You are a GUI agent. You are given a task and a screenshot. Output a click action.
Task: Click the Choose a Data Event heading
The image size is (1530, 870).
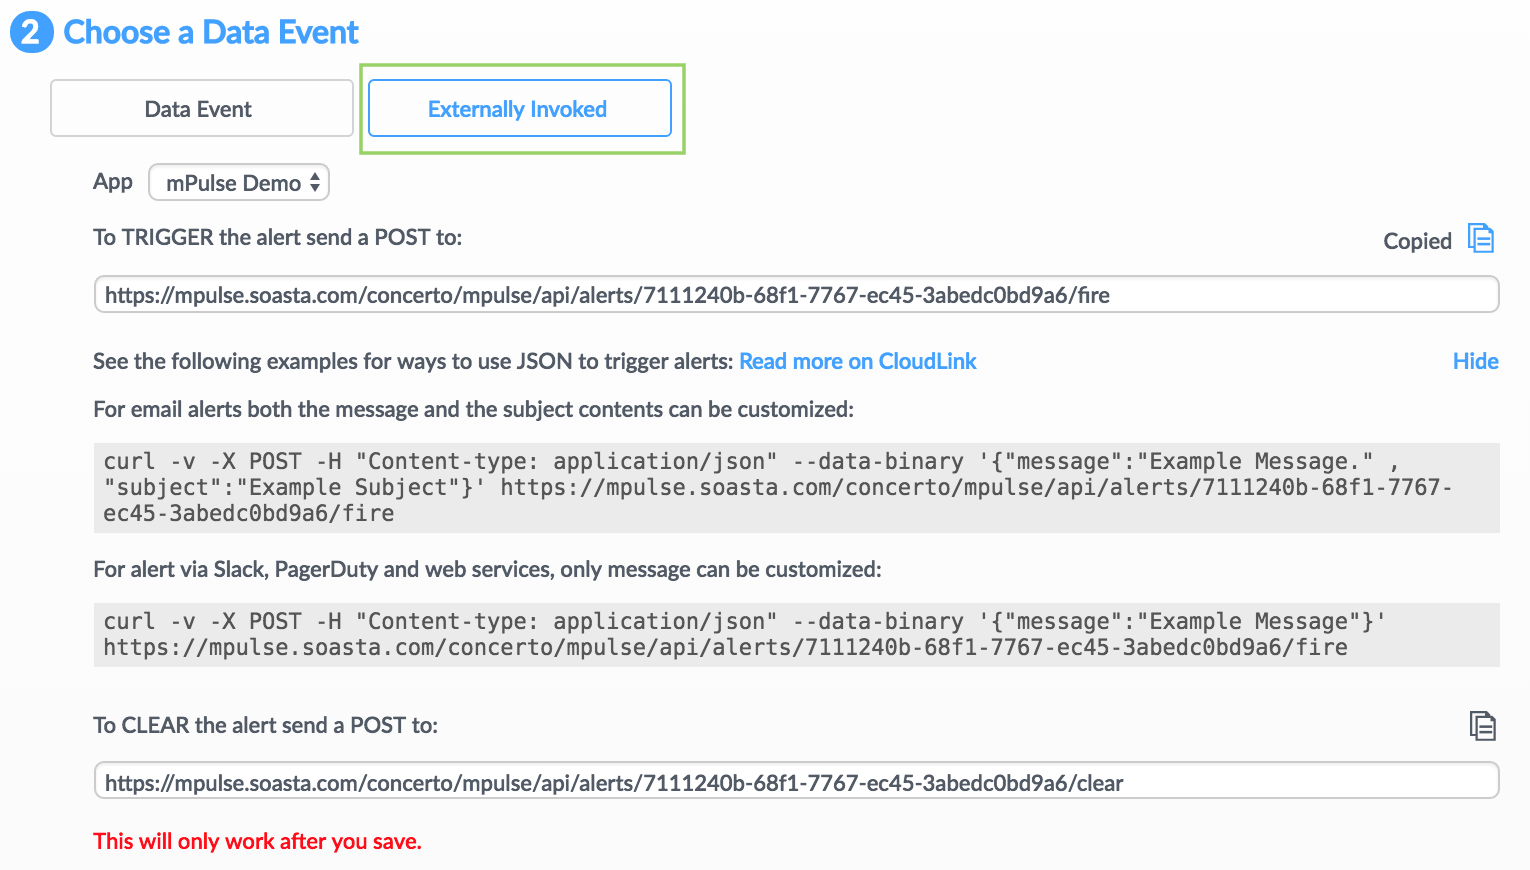click(211, 32)
